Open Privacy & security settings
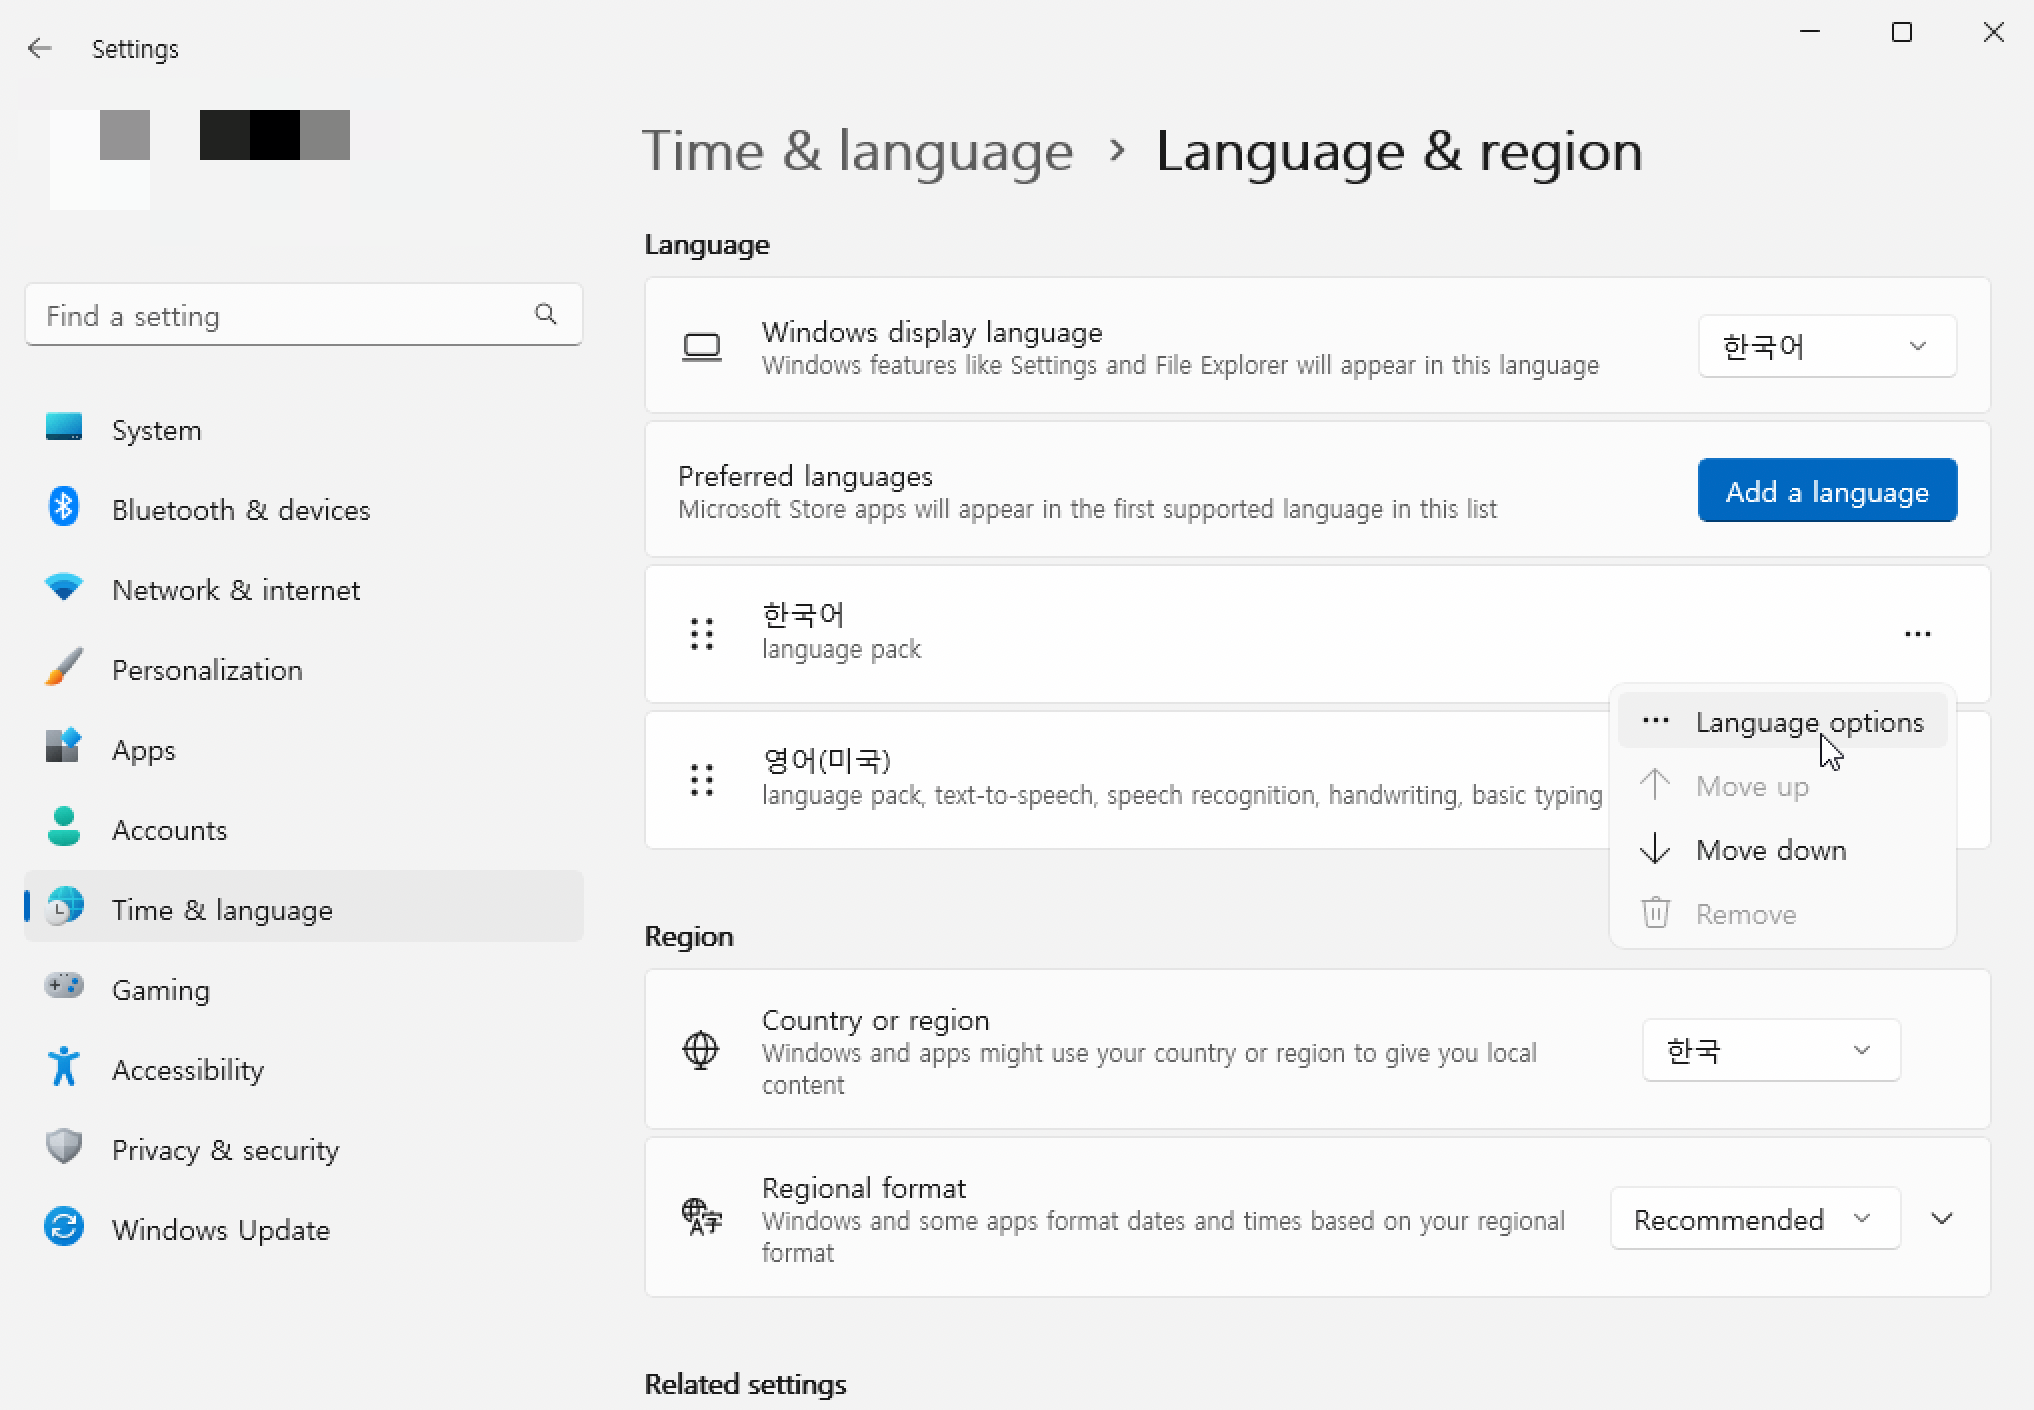This screenshot has height=1410, width=2034. (x=225, y=1150)
